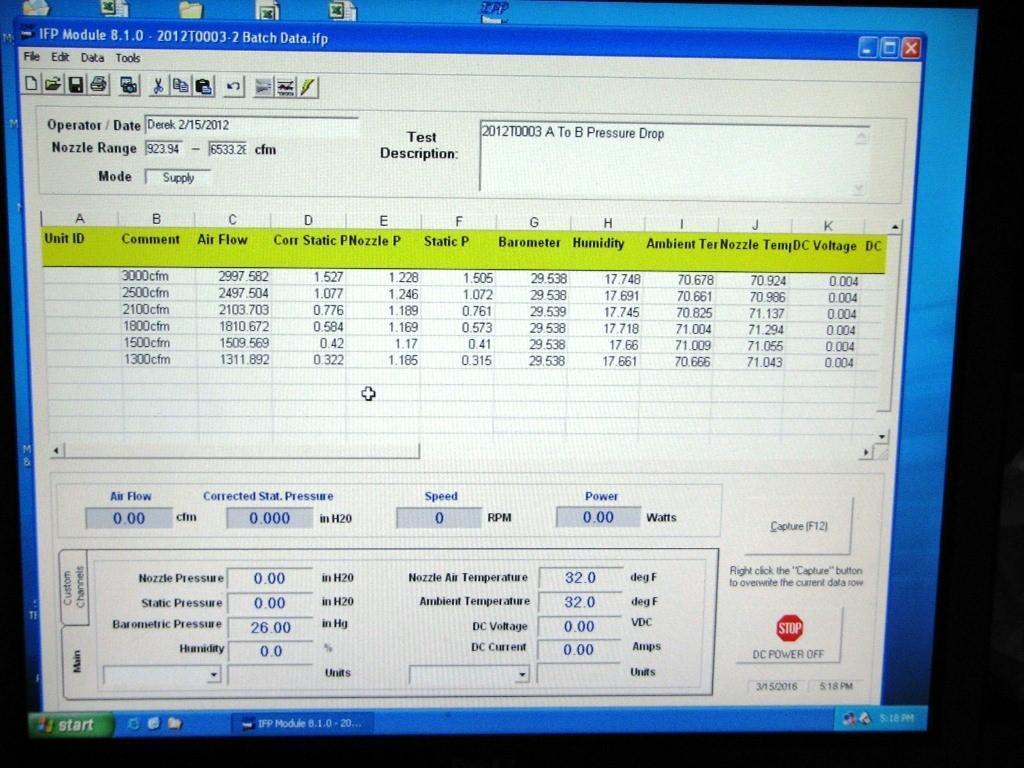The image size is (1024, 768).
Task: Switch to the Custom Channels tab
Action: pyautogui.click(x=73, y=587)
